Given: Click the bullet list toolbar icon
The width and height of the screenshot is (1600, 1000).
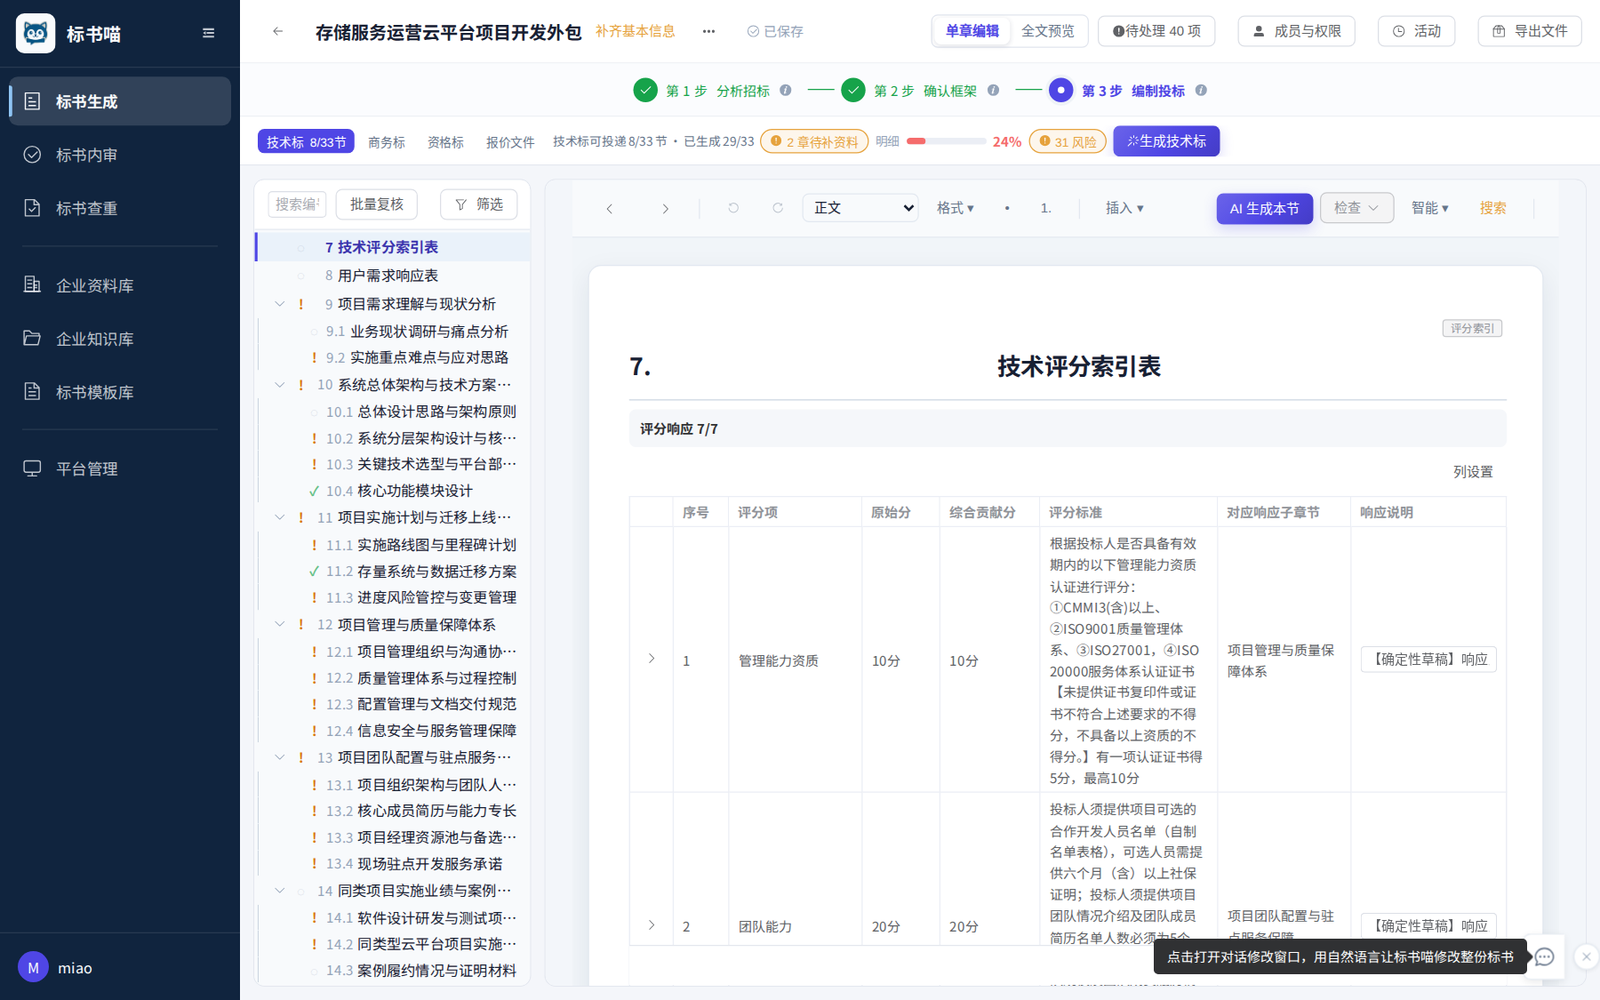Looking at the screenshot, I should [x=1007, y=208].
